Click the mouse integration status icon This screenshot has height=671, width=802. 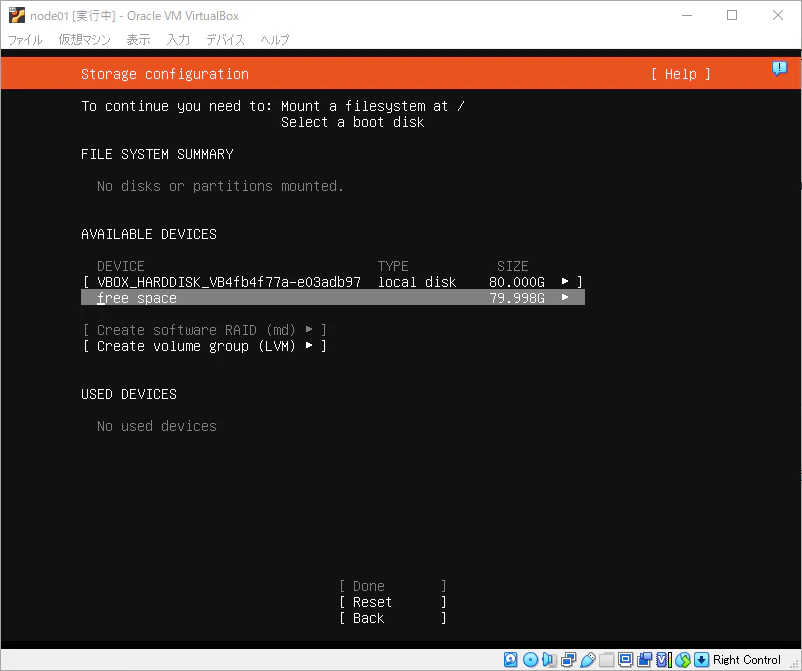point(682,660)
